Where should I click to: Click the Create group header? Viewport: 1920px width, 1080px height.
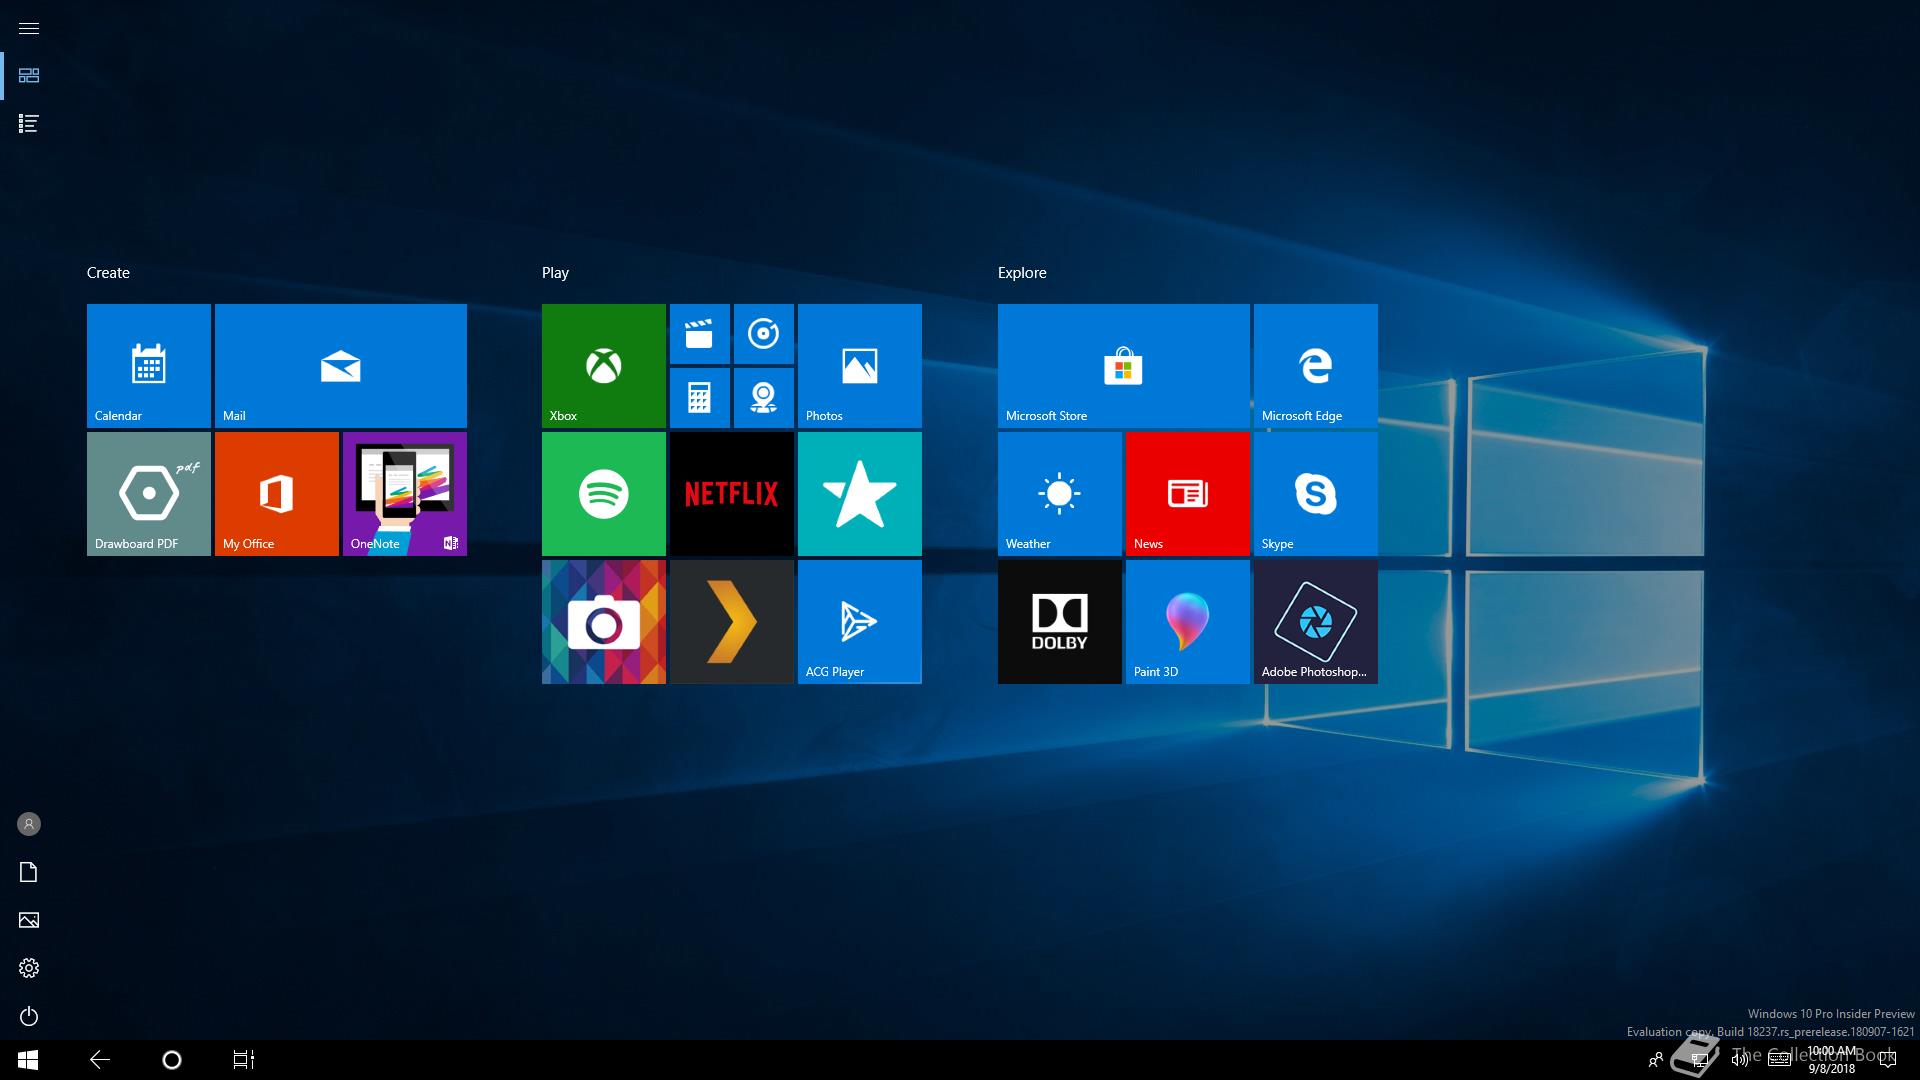pos(108,273)
